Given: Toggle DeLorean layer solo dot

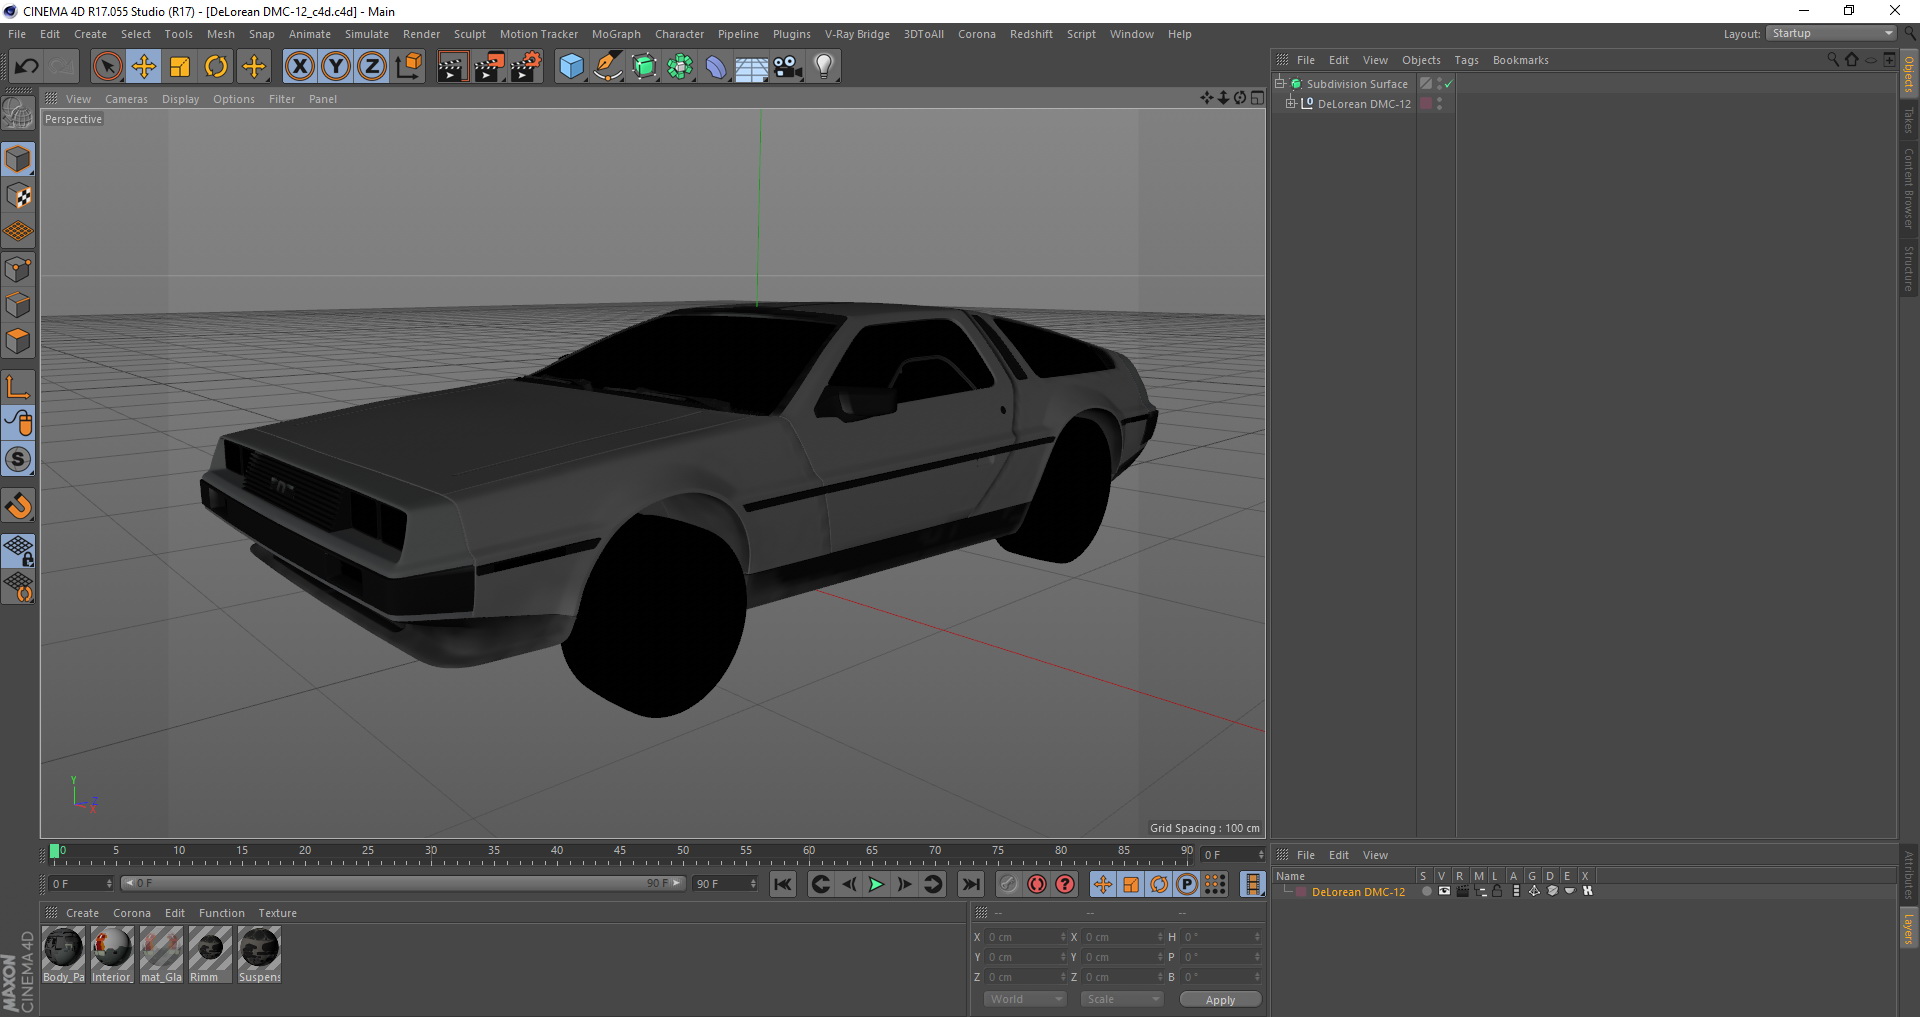Looking at the screenshot, I should point(1427,891).
